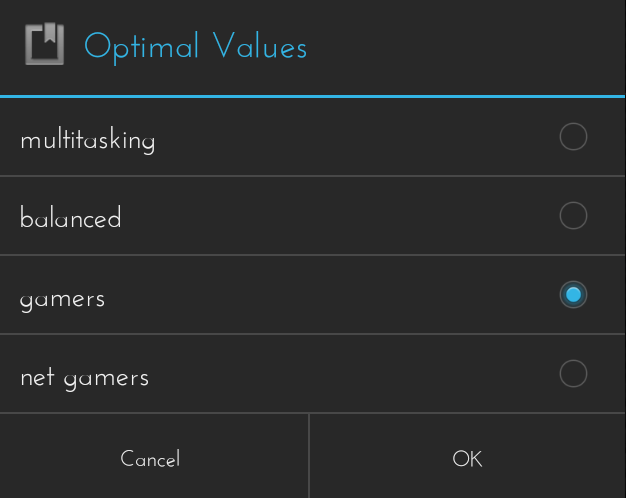The image size is (626, 498).
Task: Click the separator between gamers and net gamers
Action: coord(313,334)
